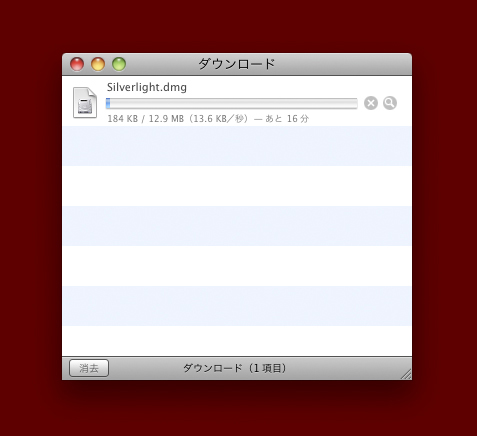The height and width of the screenshot is (436, 477).
Task: Click the download status text showing 184 KB
Action: point(208,119)
